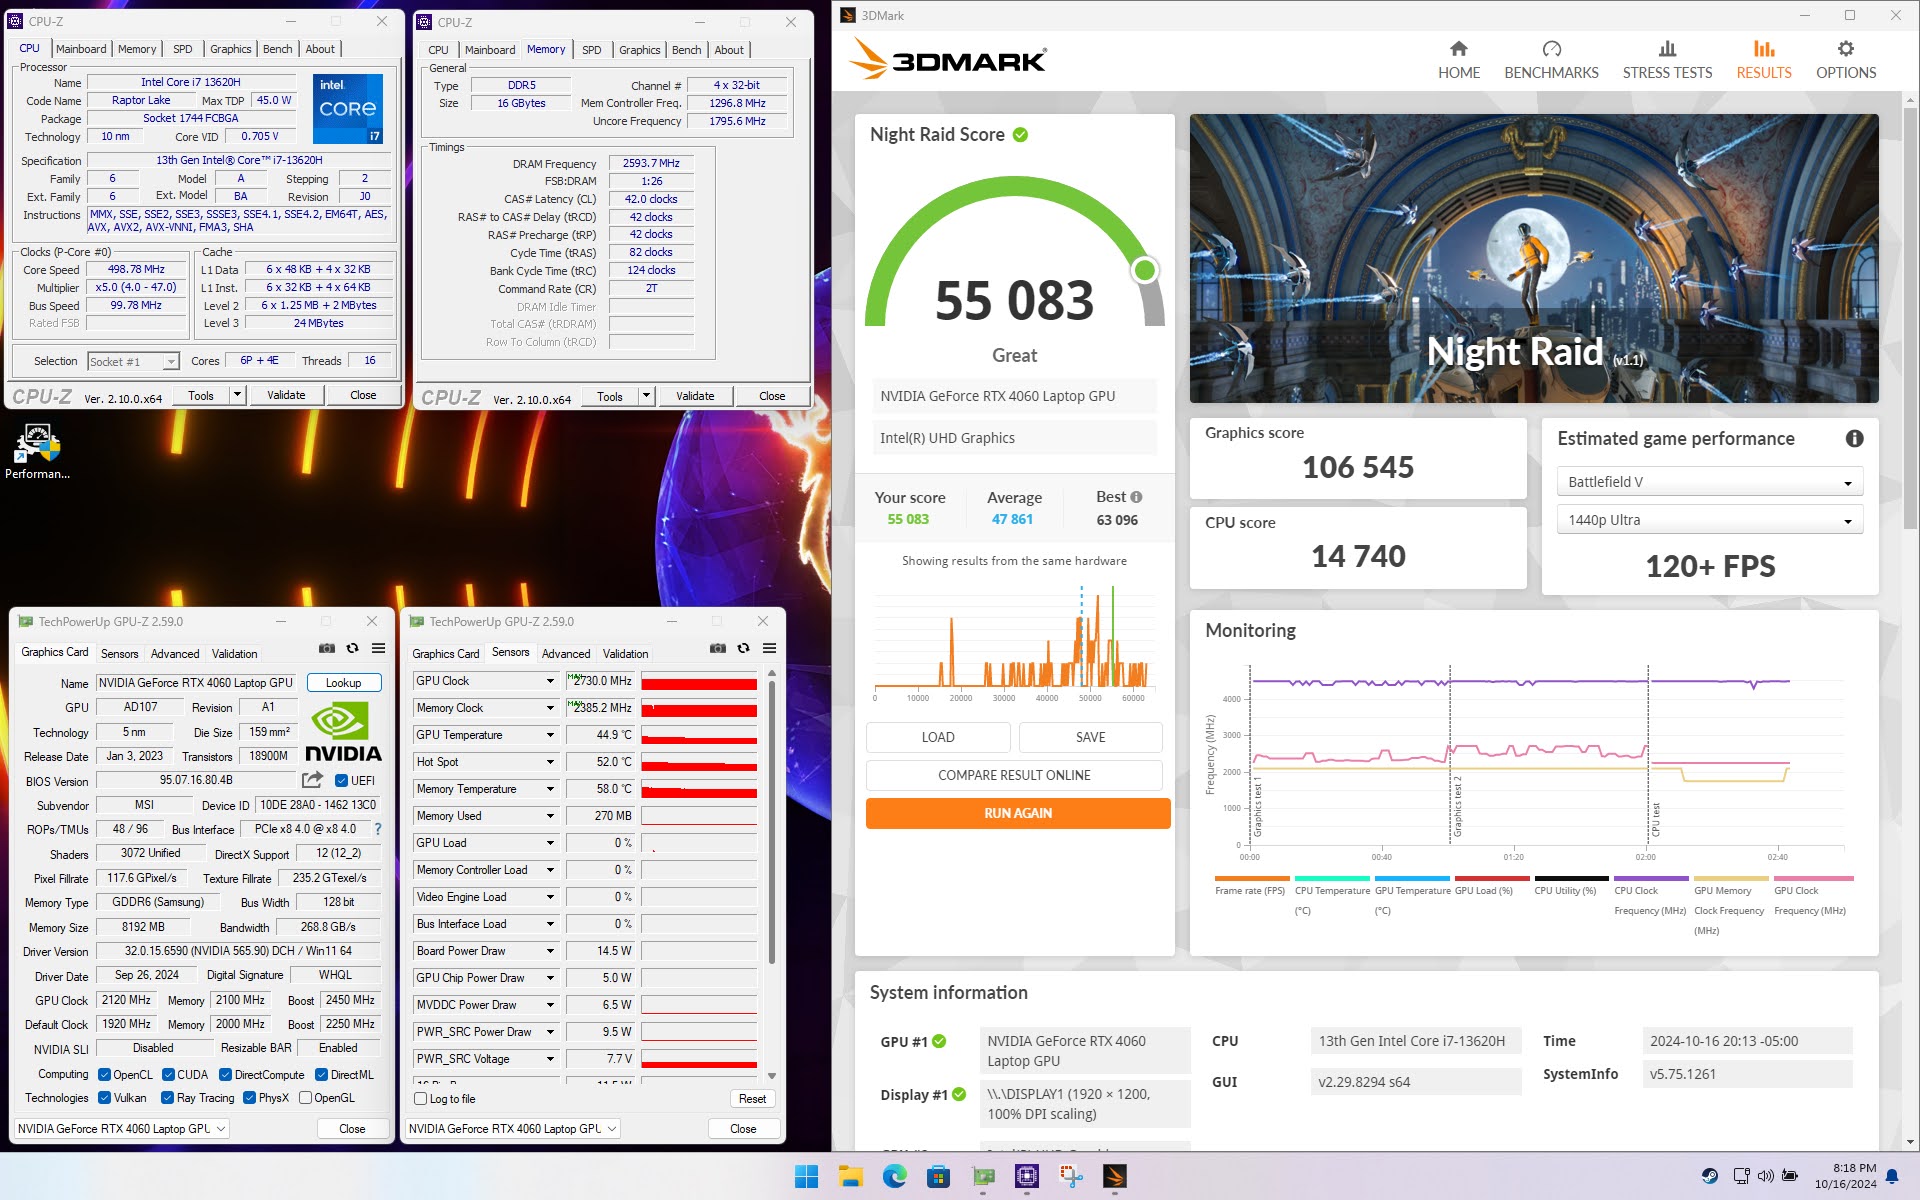This screenshot has width=1920, height=1200.
Task: Open Performance desktop shortcut icon
Action: (37, 452)
